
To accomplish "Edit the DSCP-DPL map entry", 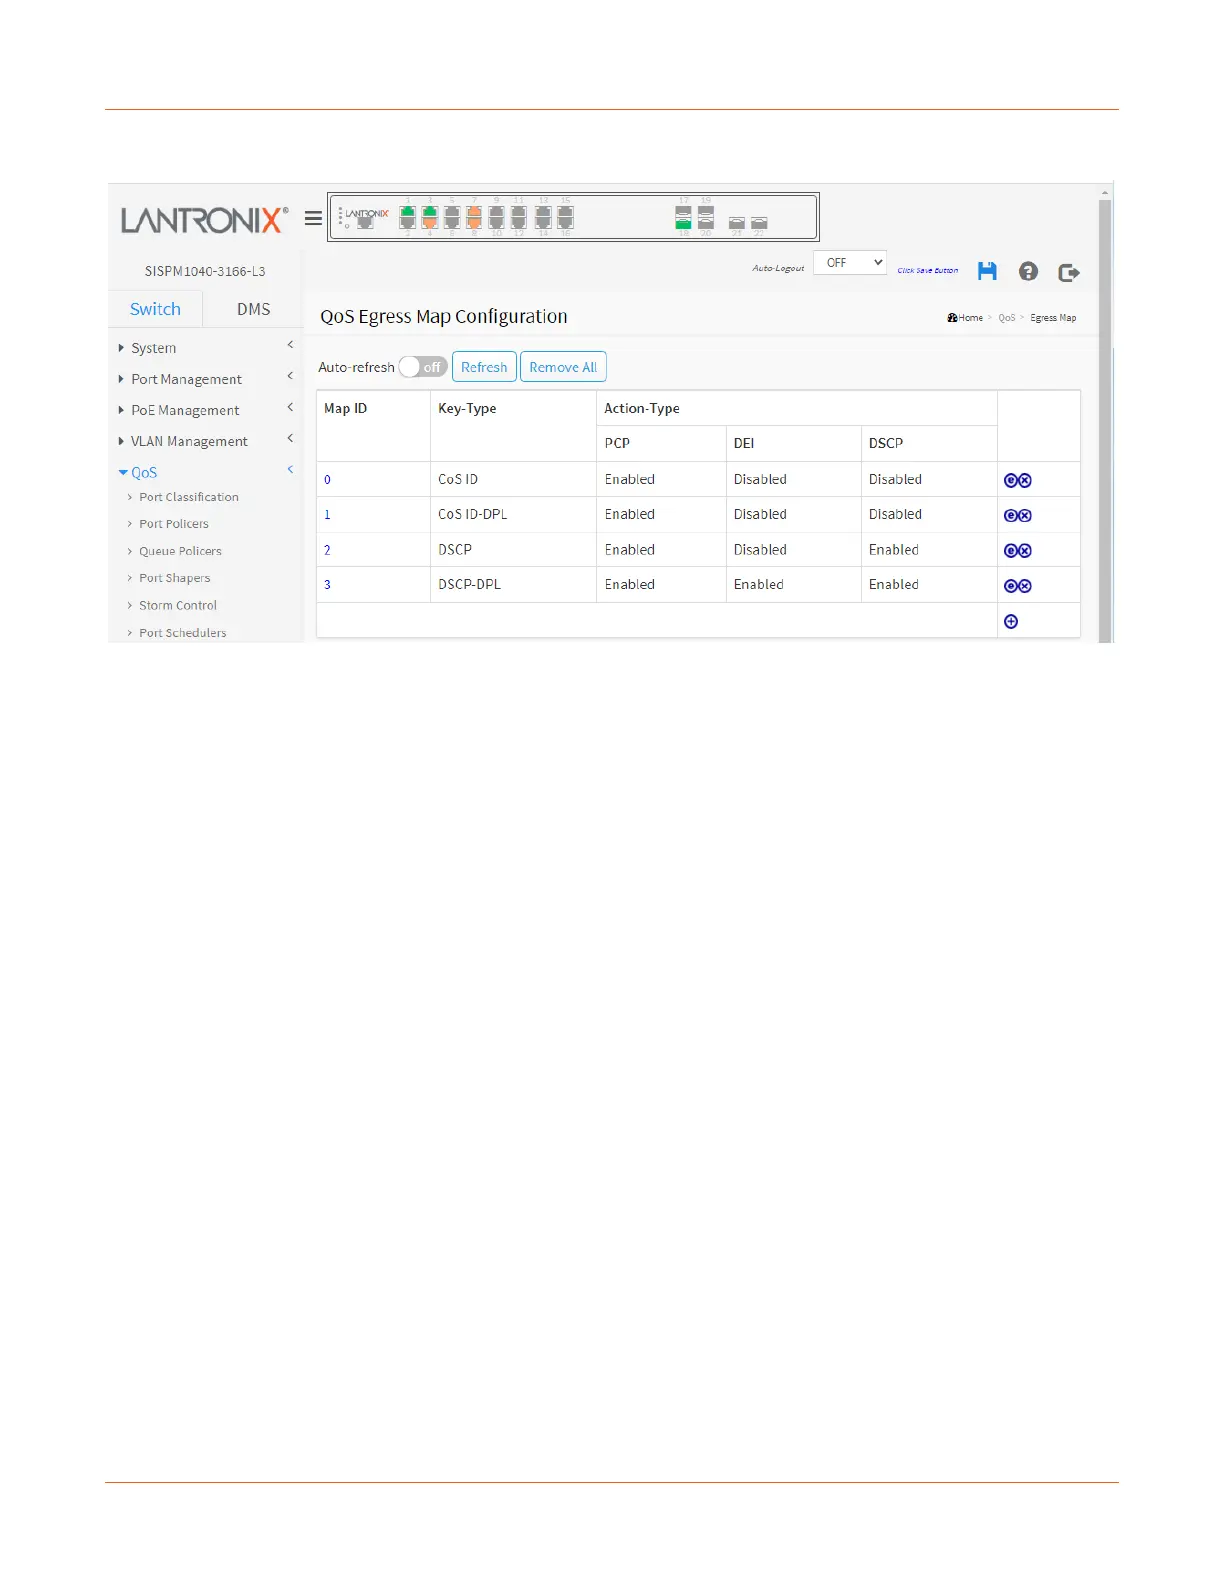I will click(x=1011, y=586).
